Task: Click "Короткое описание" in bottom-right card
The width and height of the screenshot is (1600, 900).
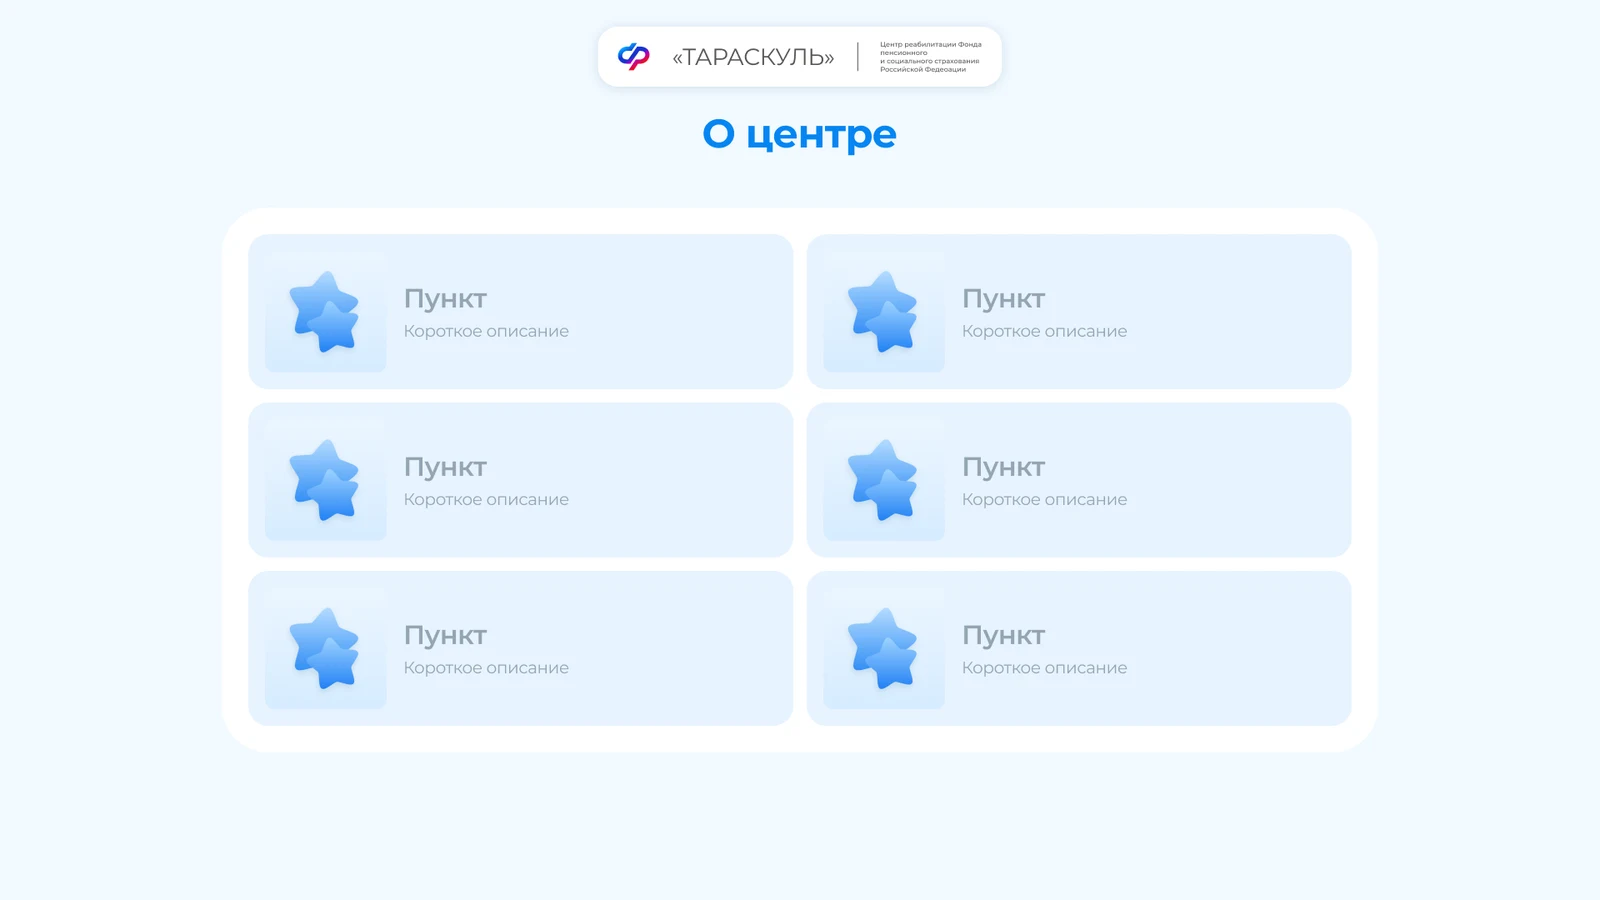Action: (x=1044, y=668)
